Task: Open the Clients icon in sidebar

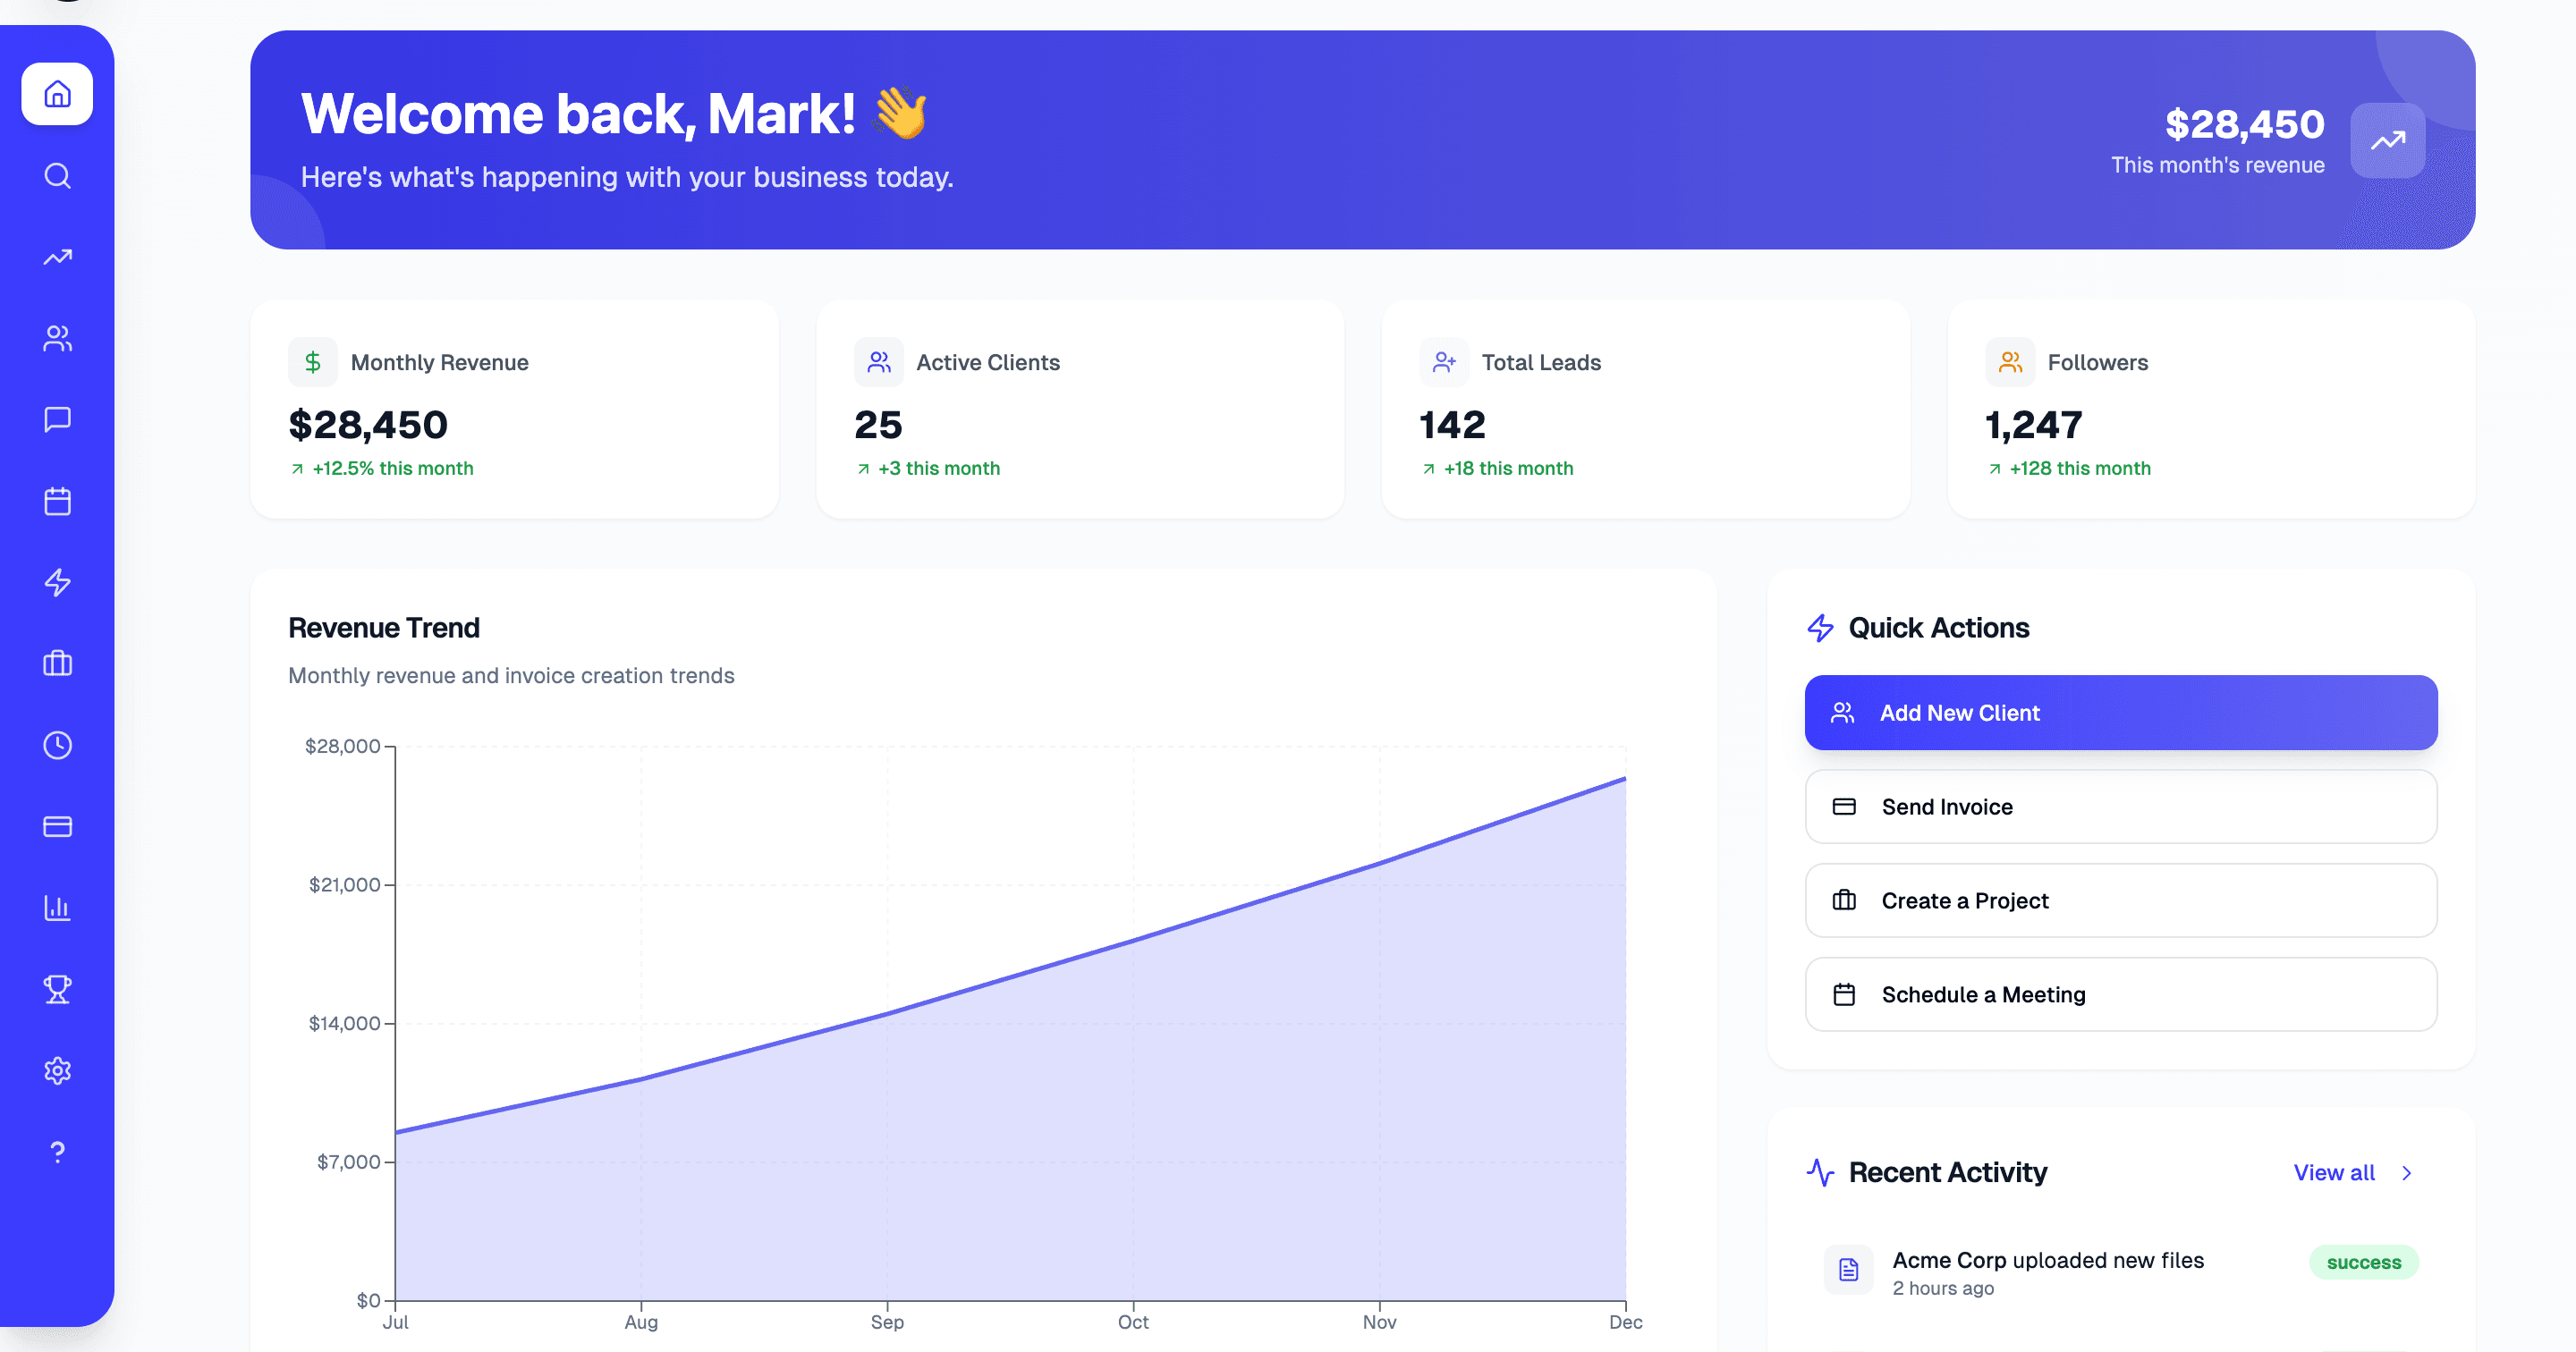Action: point(57,339)
